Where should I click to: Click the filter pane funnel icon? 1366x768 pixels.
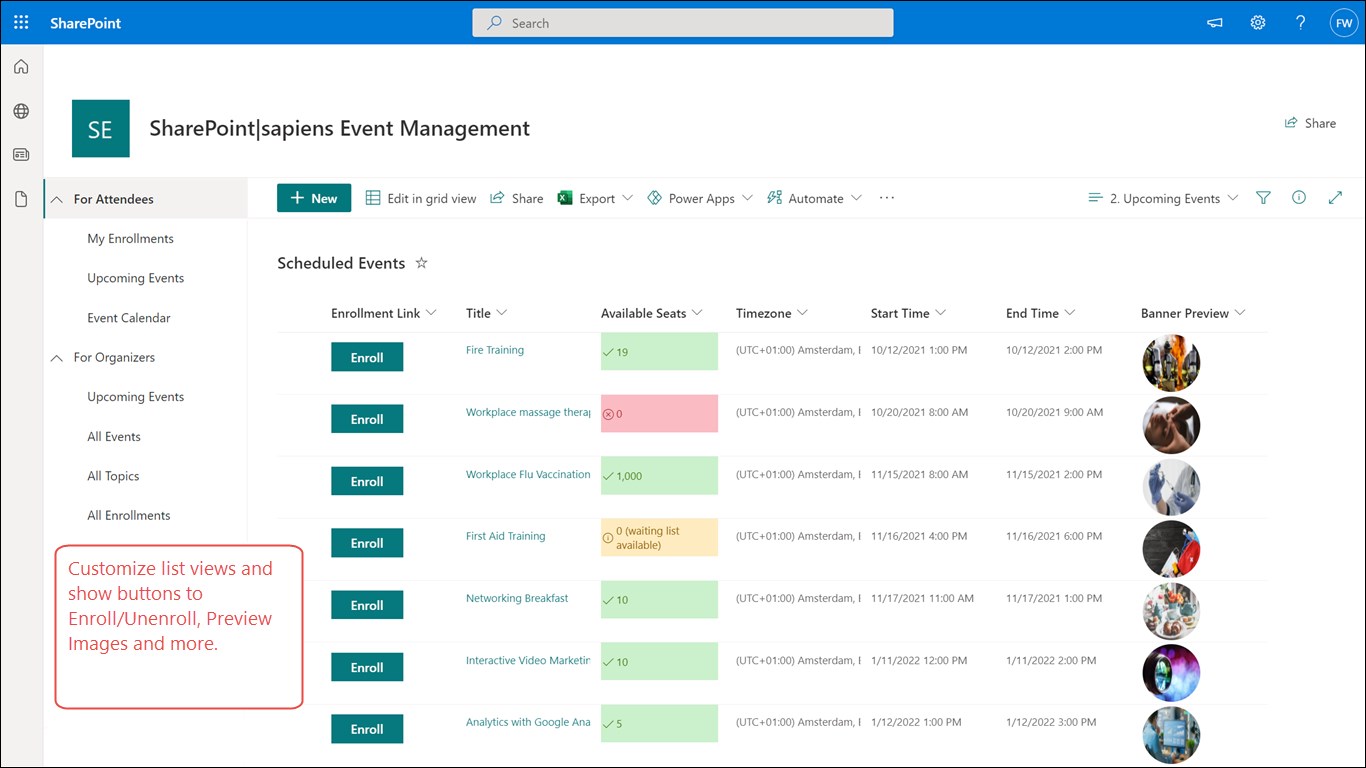pyautogui.click(x=1263, y=198)
